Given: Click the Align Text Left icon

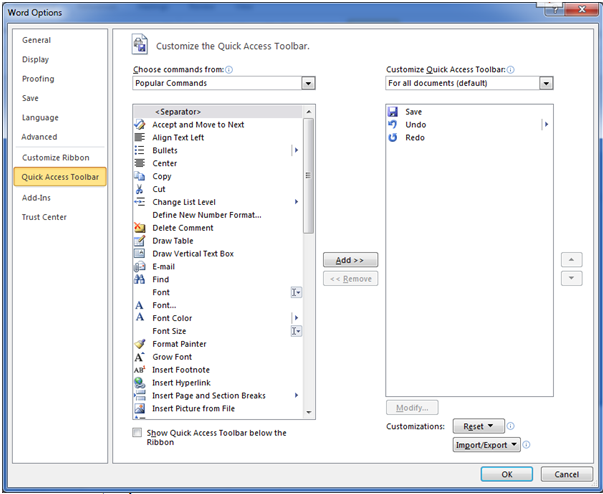Looking at the screenshot, I should click(140, 137).
